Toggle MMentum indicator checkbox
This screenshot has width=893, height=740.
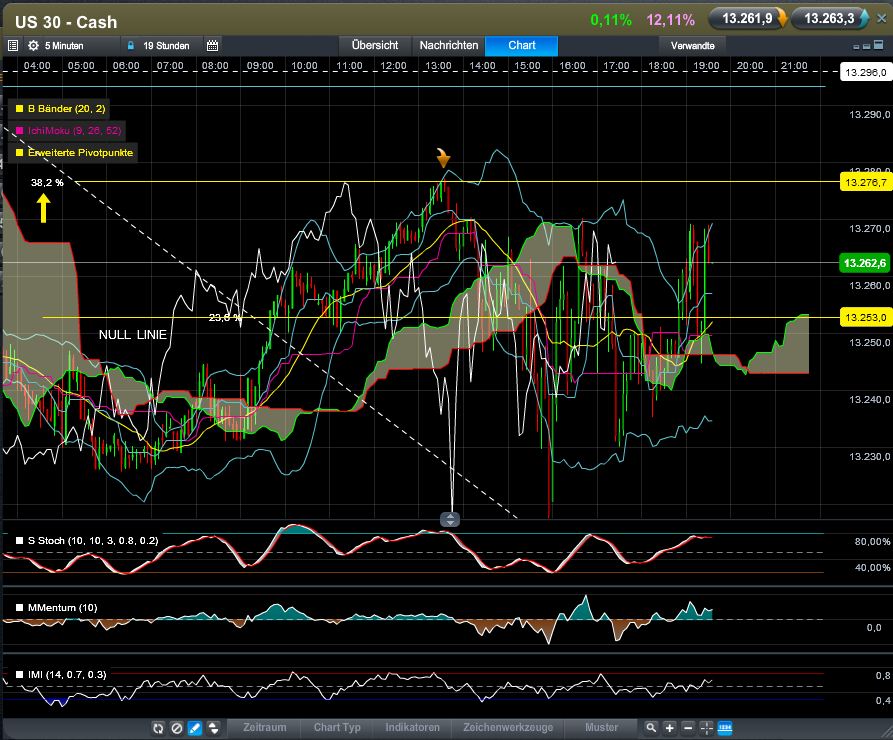(x=19, y=608)
